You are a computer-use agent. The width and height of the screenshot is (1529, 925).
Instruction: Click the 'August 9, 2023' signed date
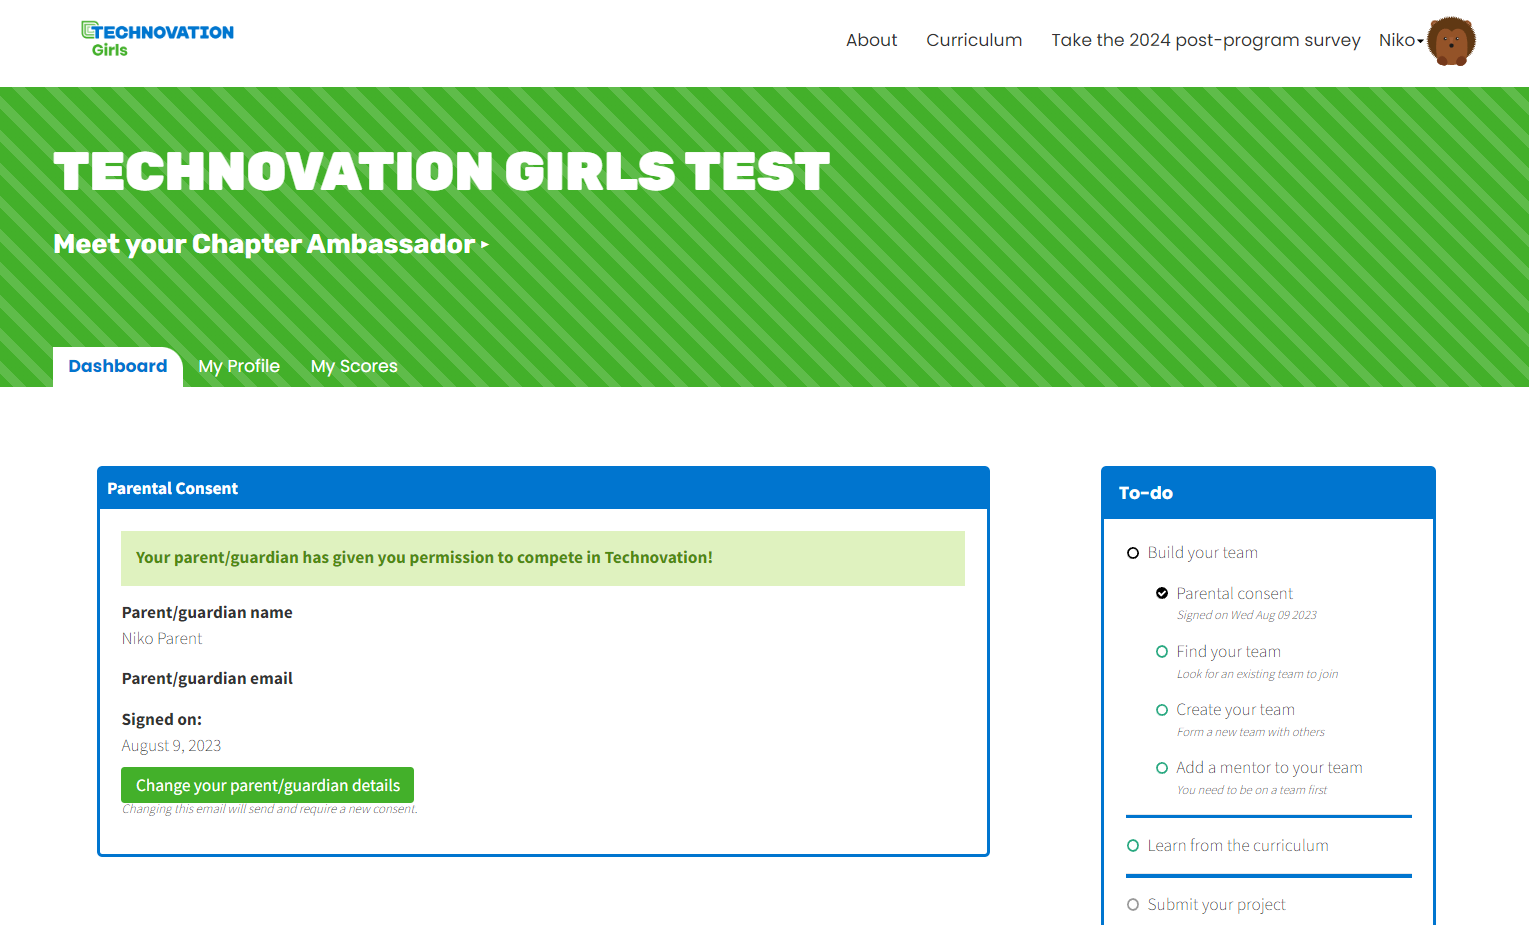click(x=171, y=745)
